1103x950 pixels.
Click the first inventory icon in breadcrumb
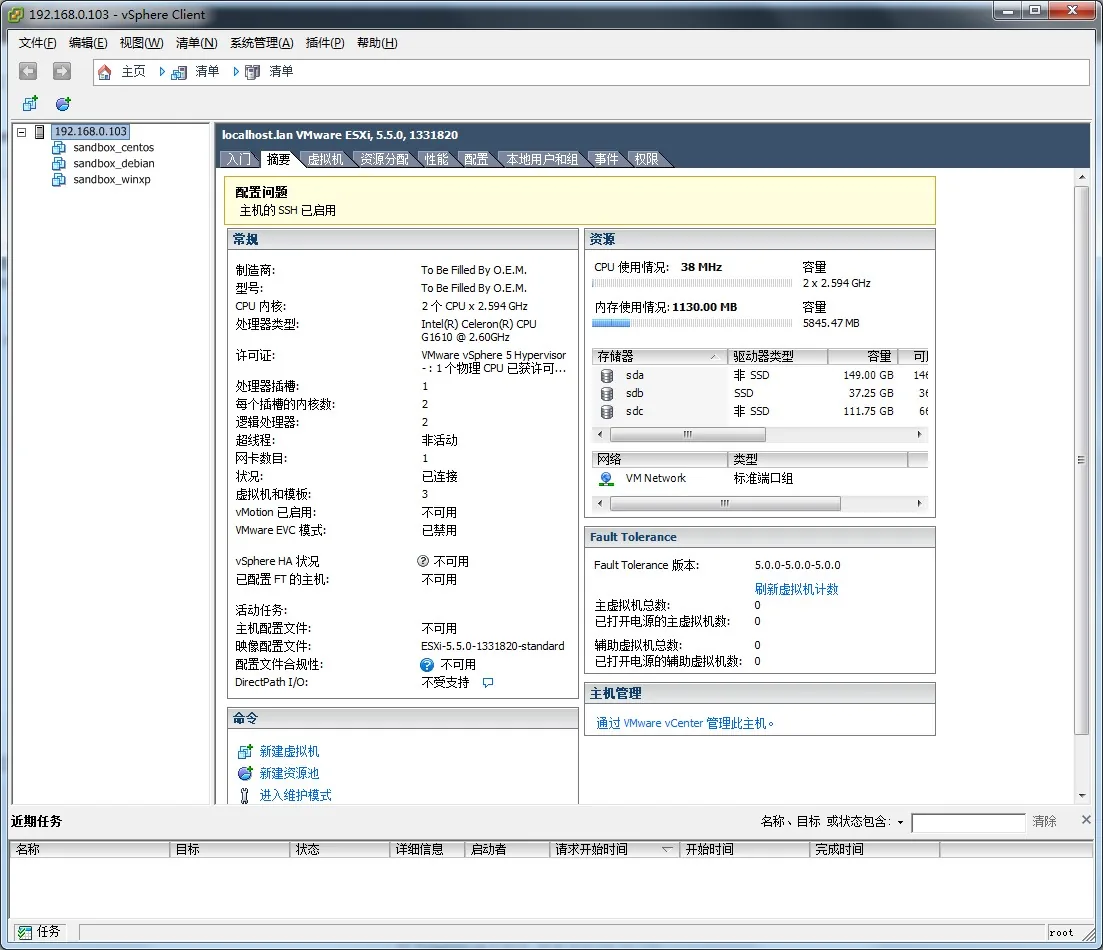(179, 72)
